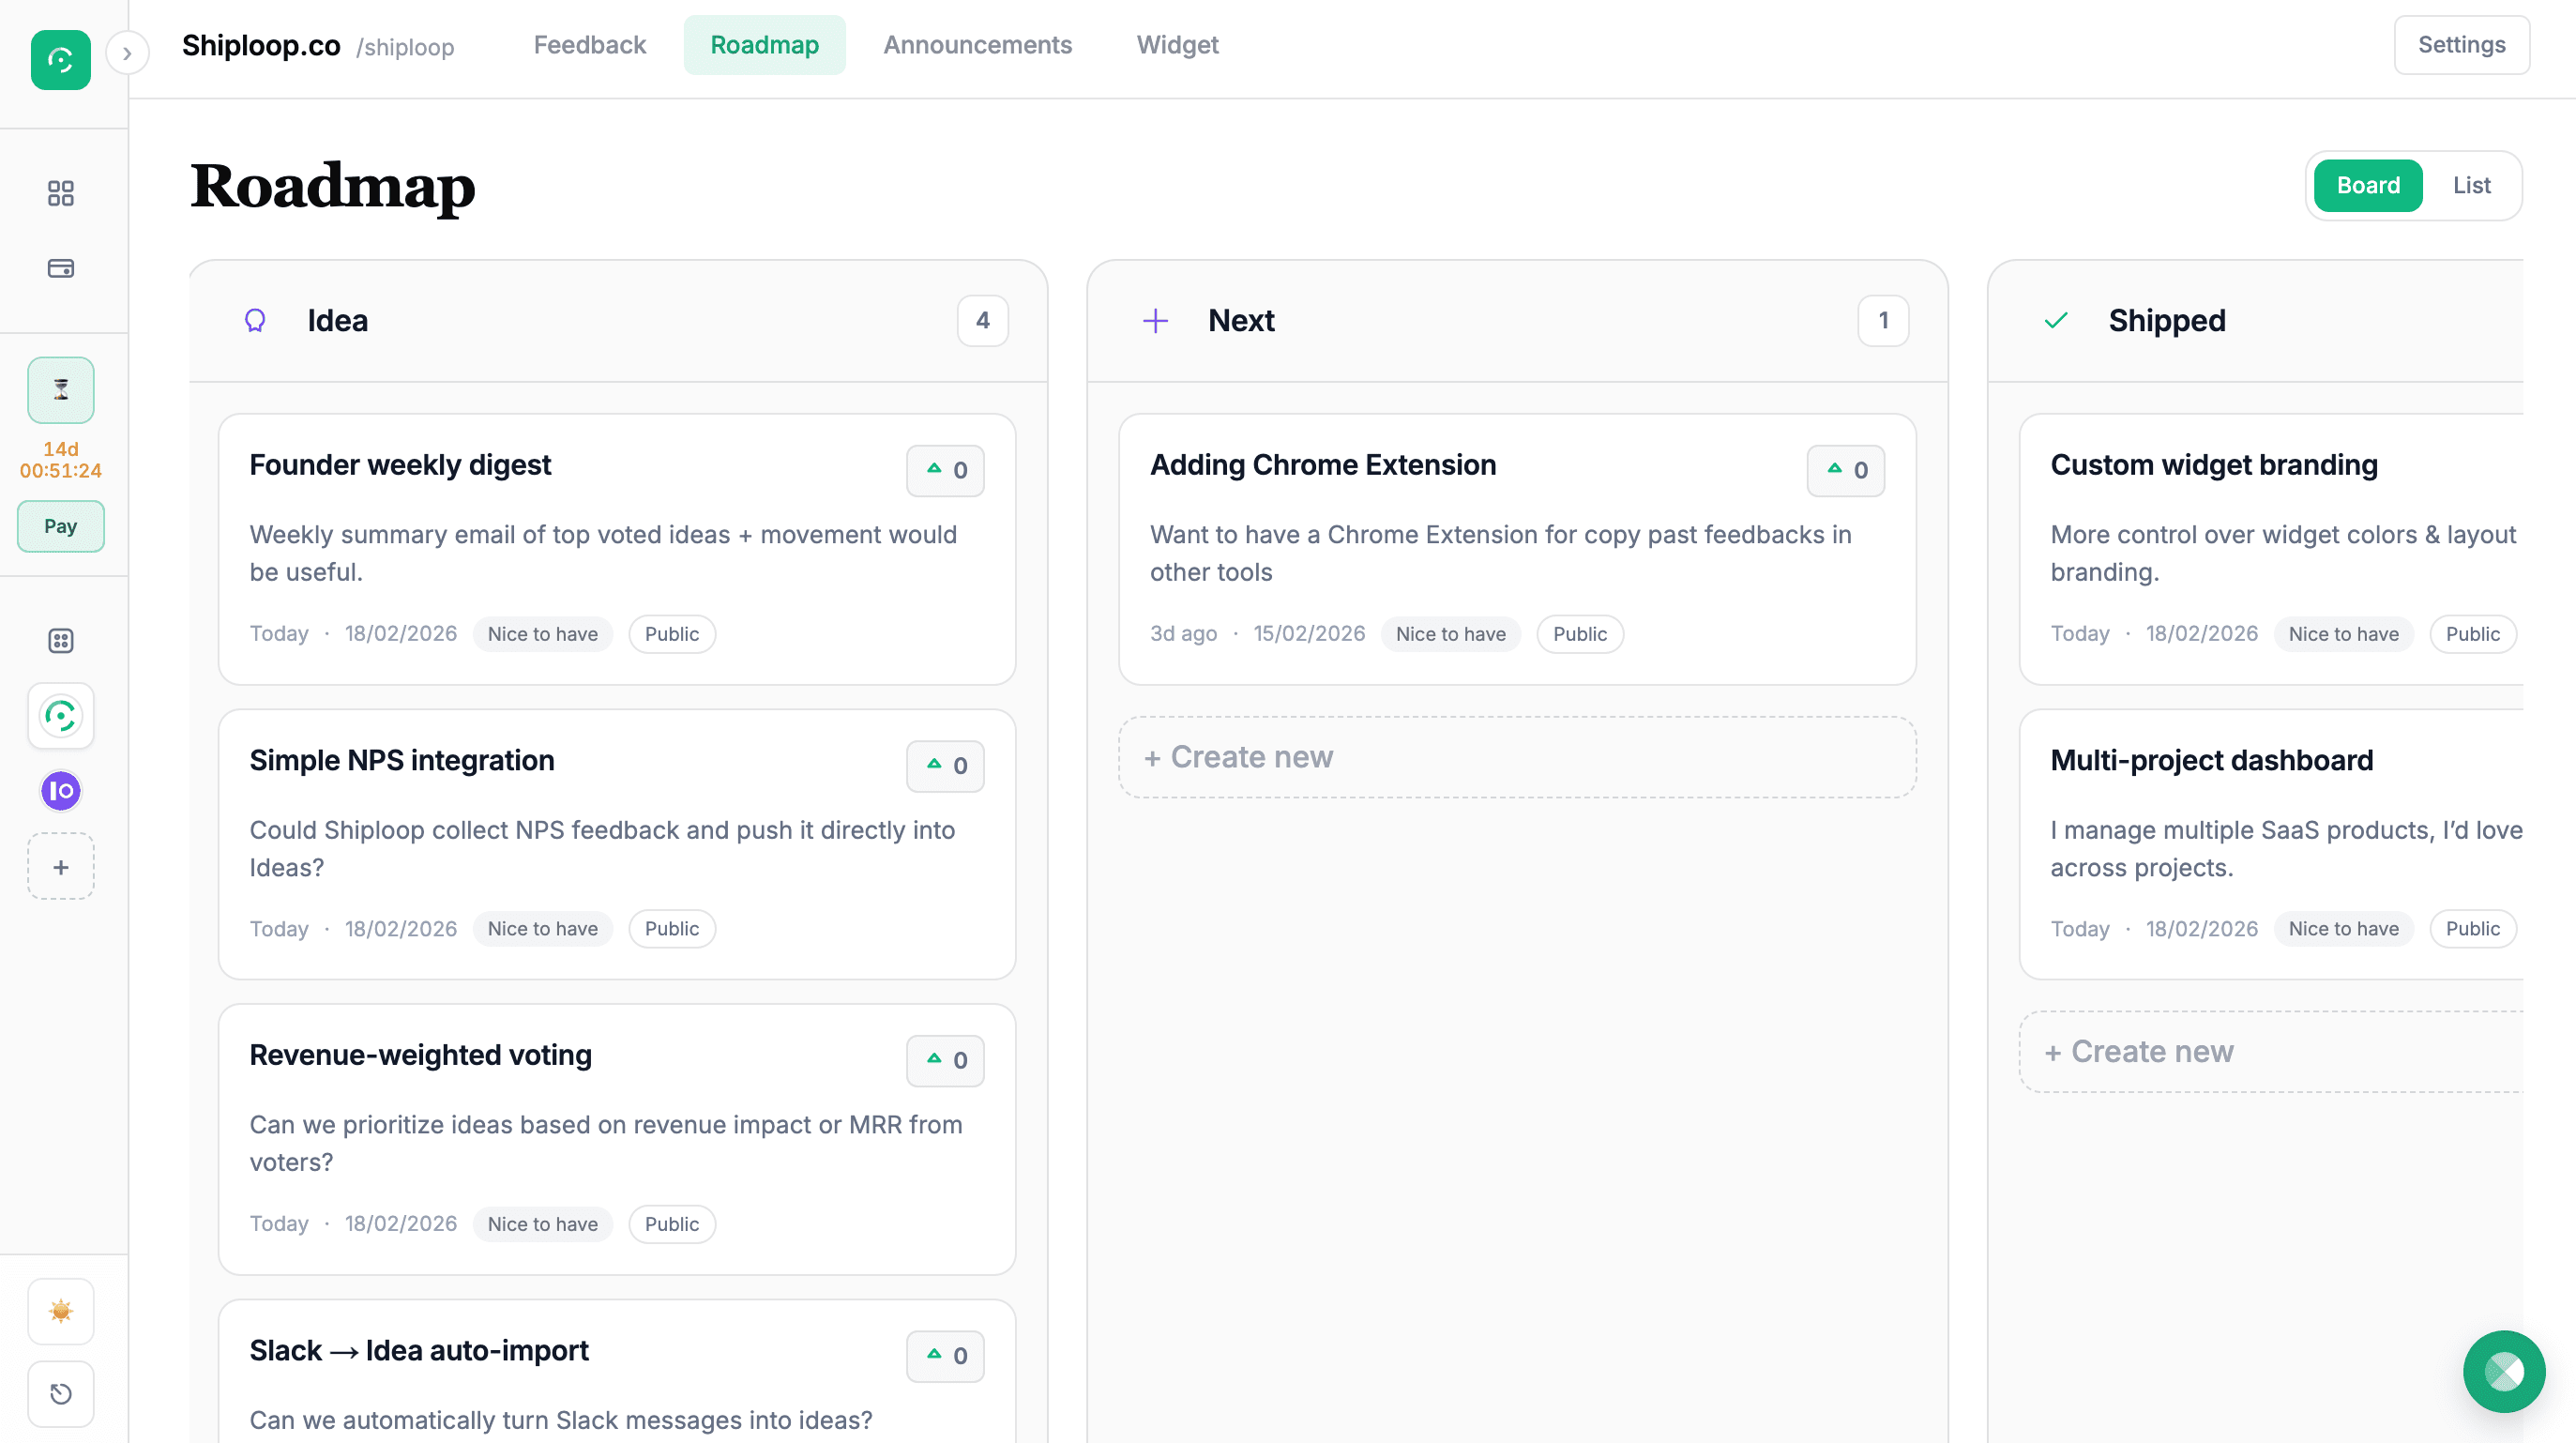Open the purple Io workspace icon
The image size is (2576, 1443).
click(x=60, y=791)
